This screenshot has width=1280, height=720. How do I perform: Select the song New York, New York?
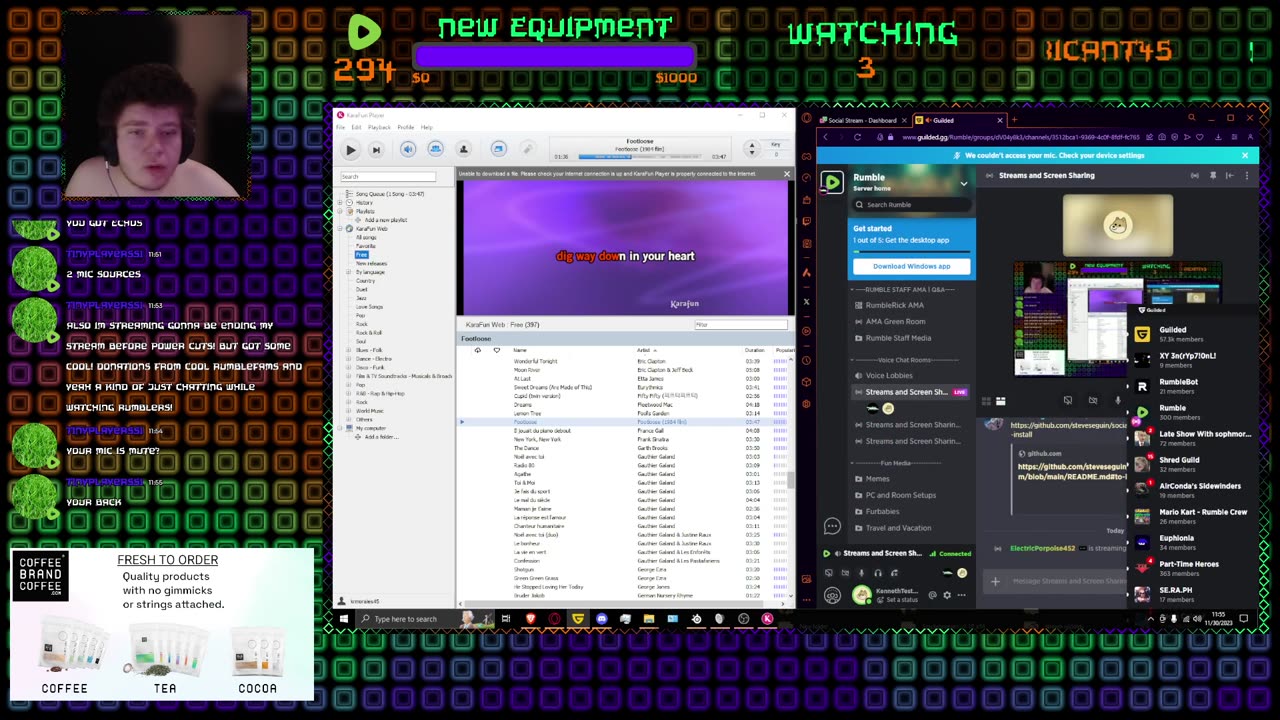point(537,439)
